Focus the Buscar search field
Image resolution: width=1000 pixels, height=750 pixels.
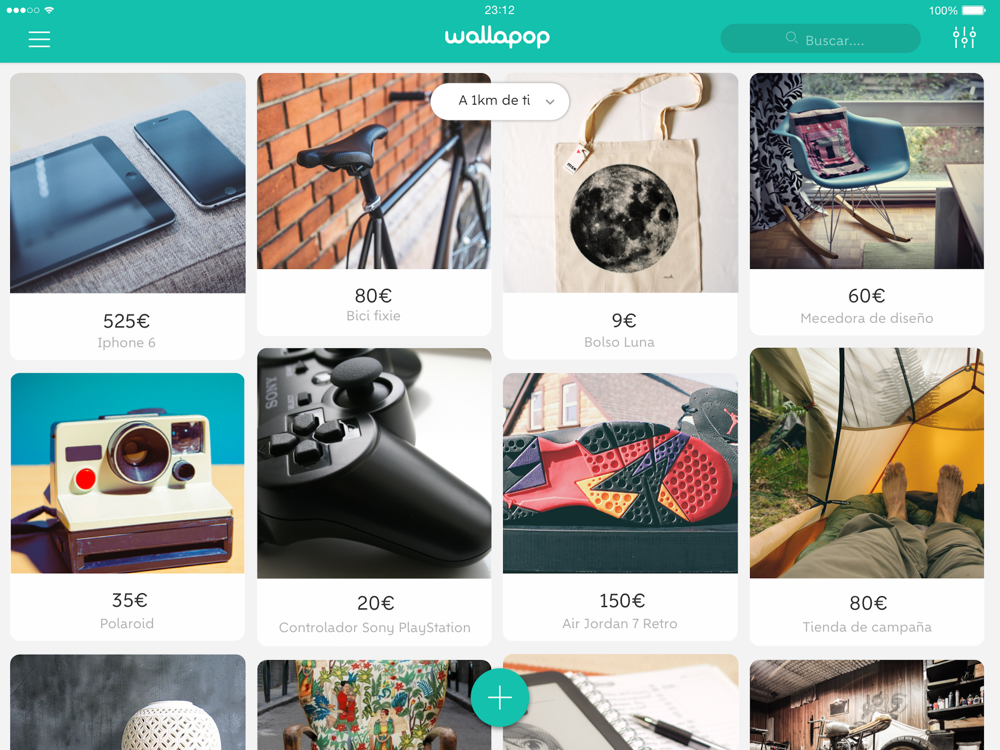click(x=820, y=38)
